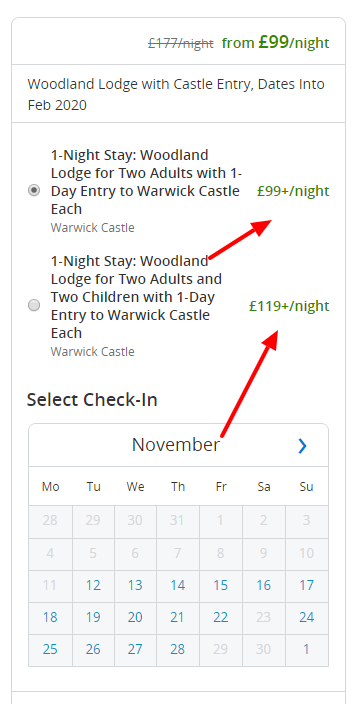Screen dimensions: 360x704
Task: Pick November 26 in the calendar
Action: coord(93,650)
